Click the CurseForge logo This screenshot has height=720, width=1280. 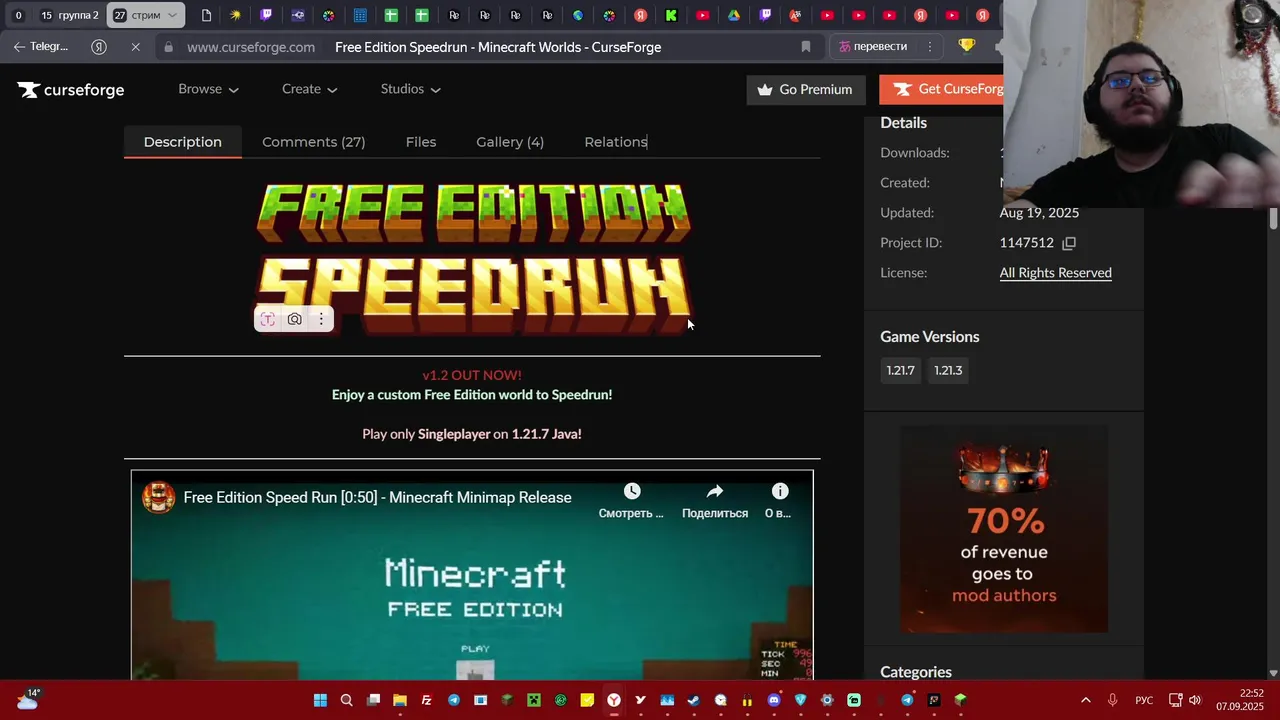[71, 90]
